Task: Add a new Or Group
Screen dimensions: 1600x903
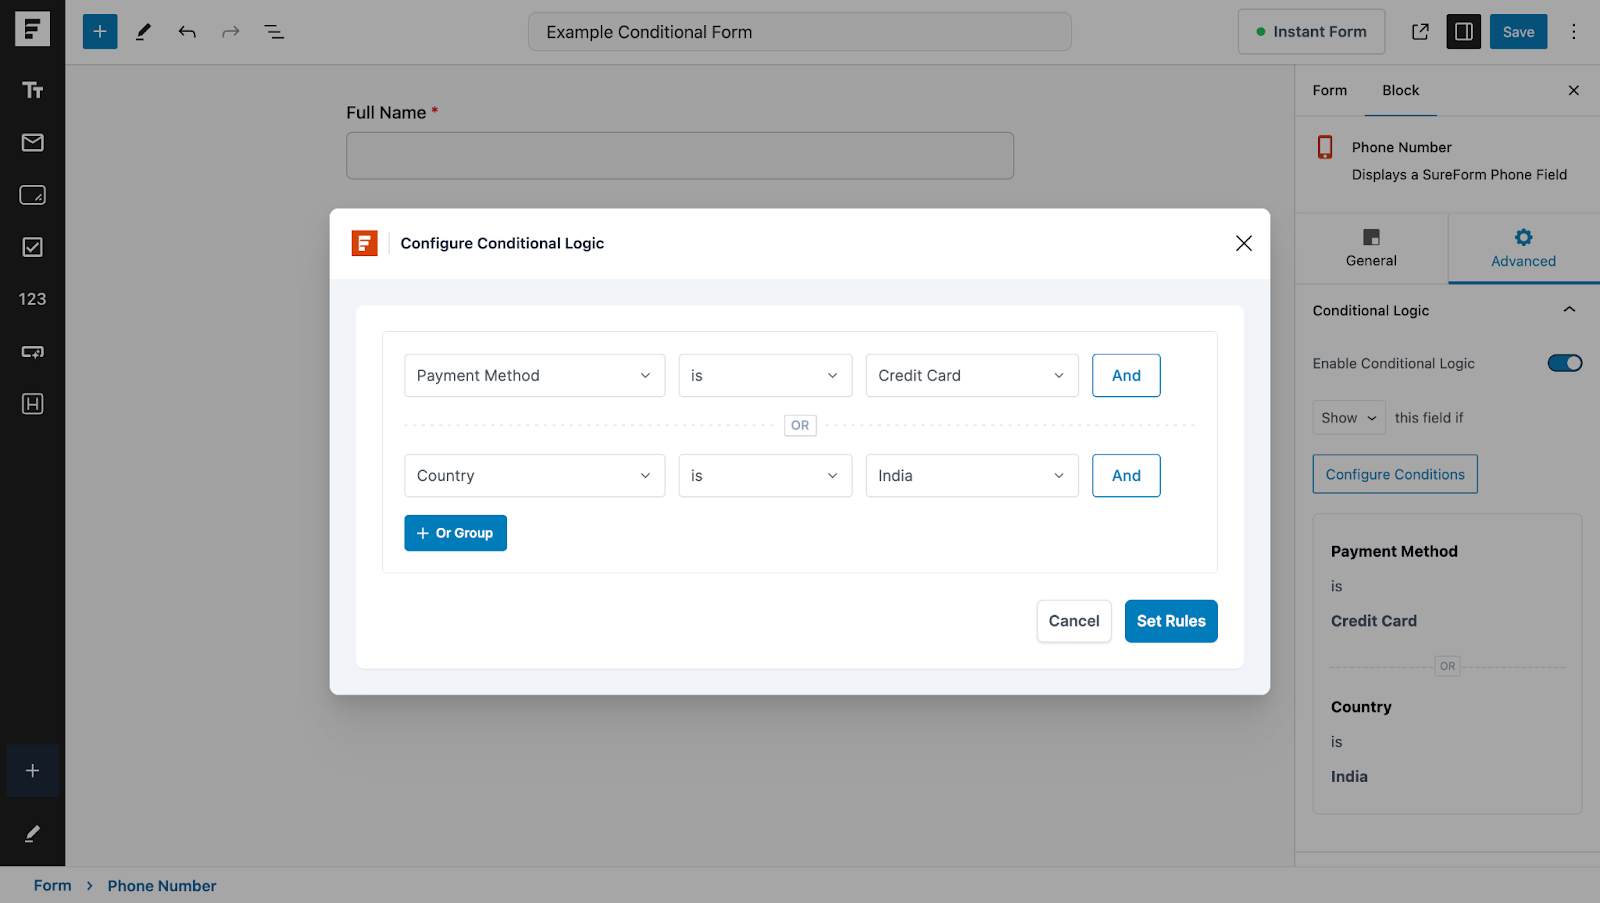Action: 455,533
